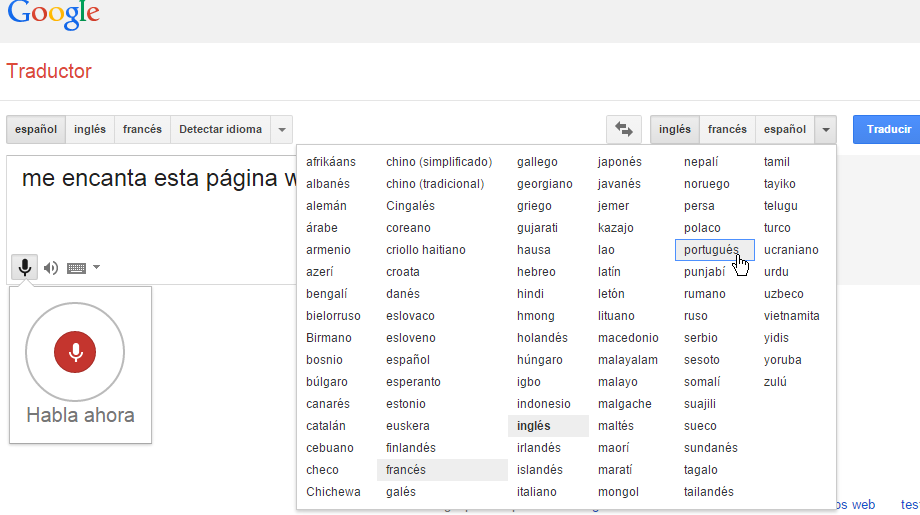
Task: Pick chino (simplificado) in the list
Action: (439, 162)
